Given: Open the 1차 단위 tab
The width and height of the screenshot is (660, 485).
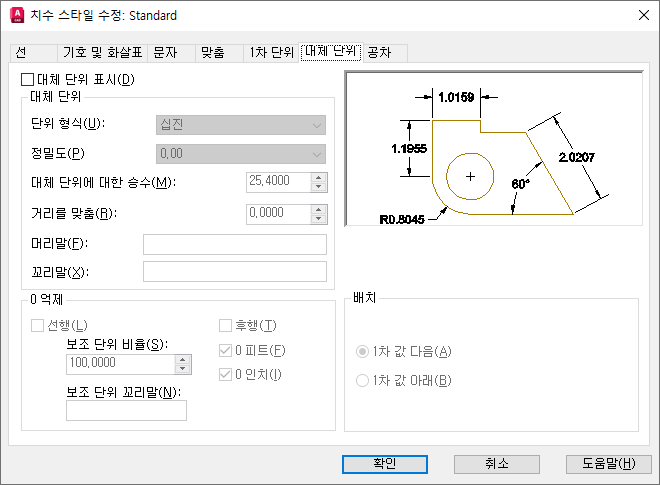Looking at the screenshot, I should coord(271,53).
